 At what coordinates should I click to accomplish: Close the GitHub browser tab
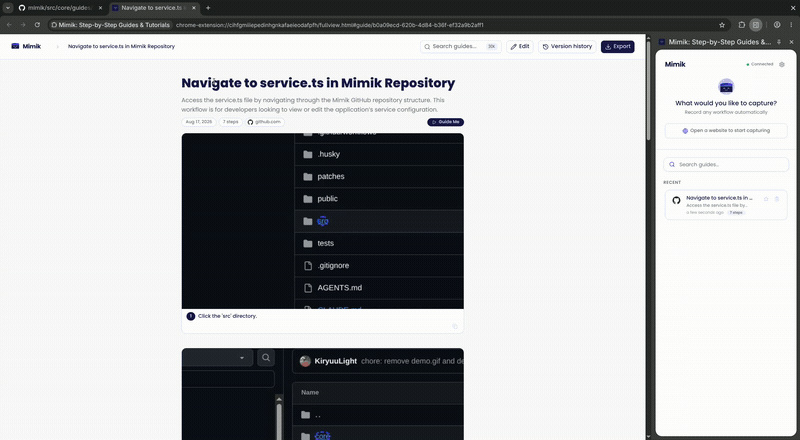[x=100, y=8]
